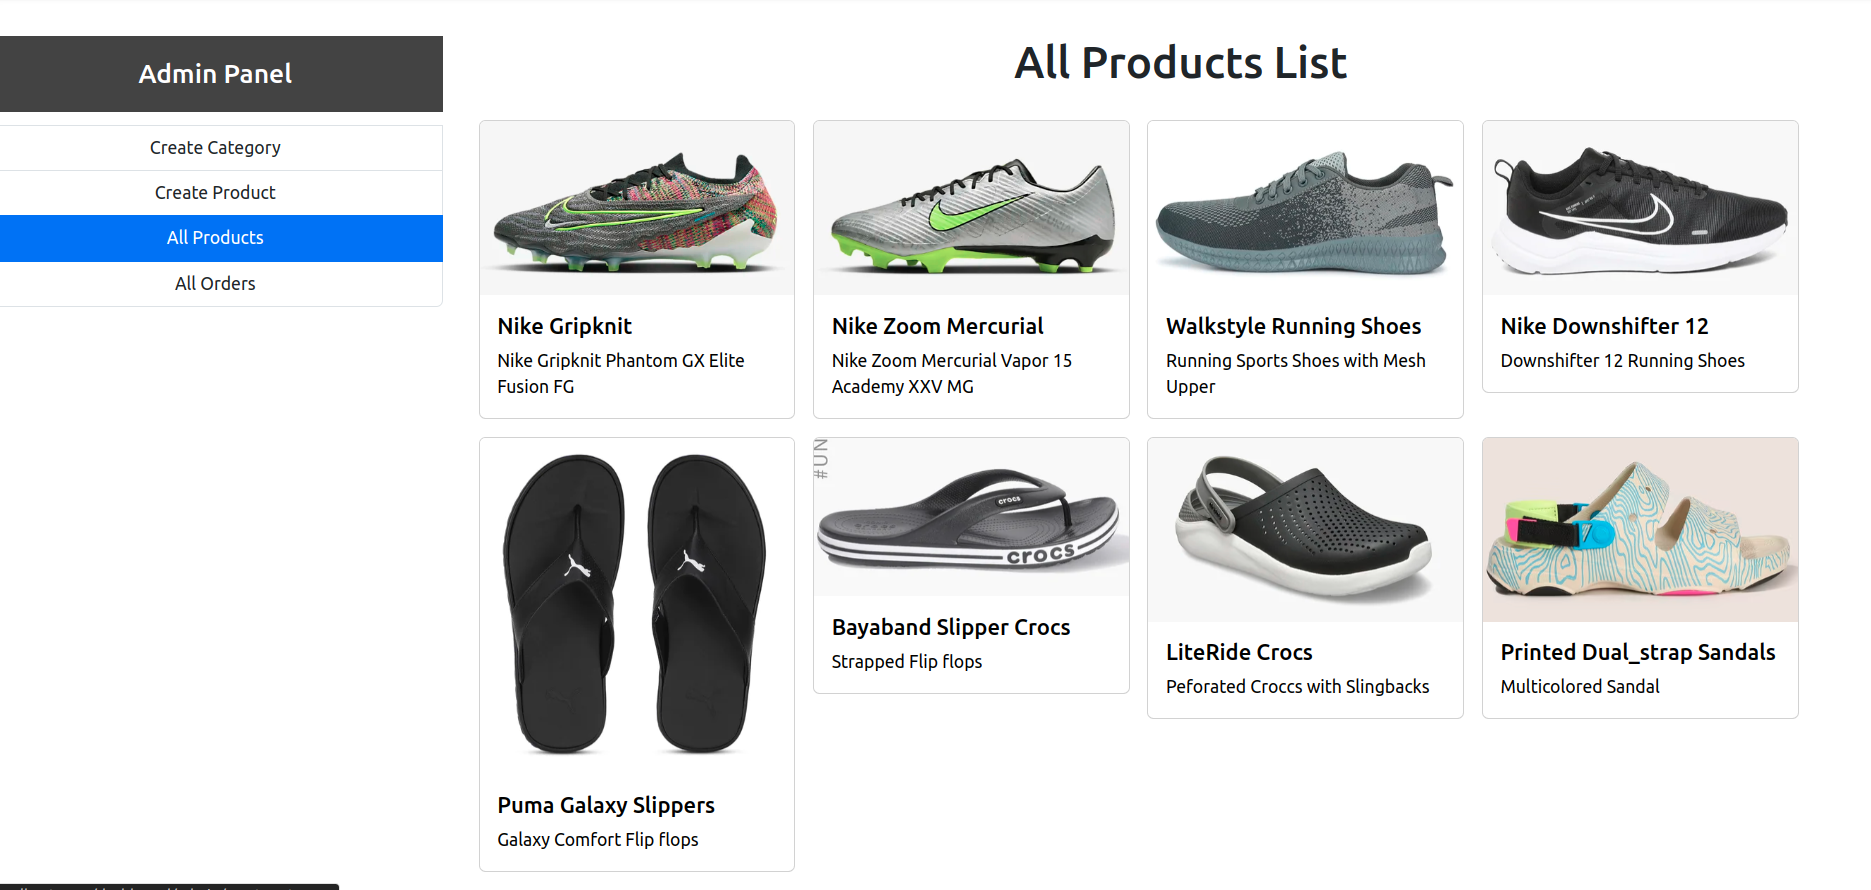1871x890 pixels.
Task: Click the Nike Zoom Mercurial title
Action: (x=937, y=326)
